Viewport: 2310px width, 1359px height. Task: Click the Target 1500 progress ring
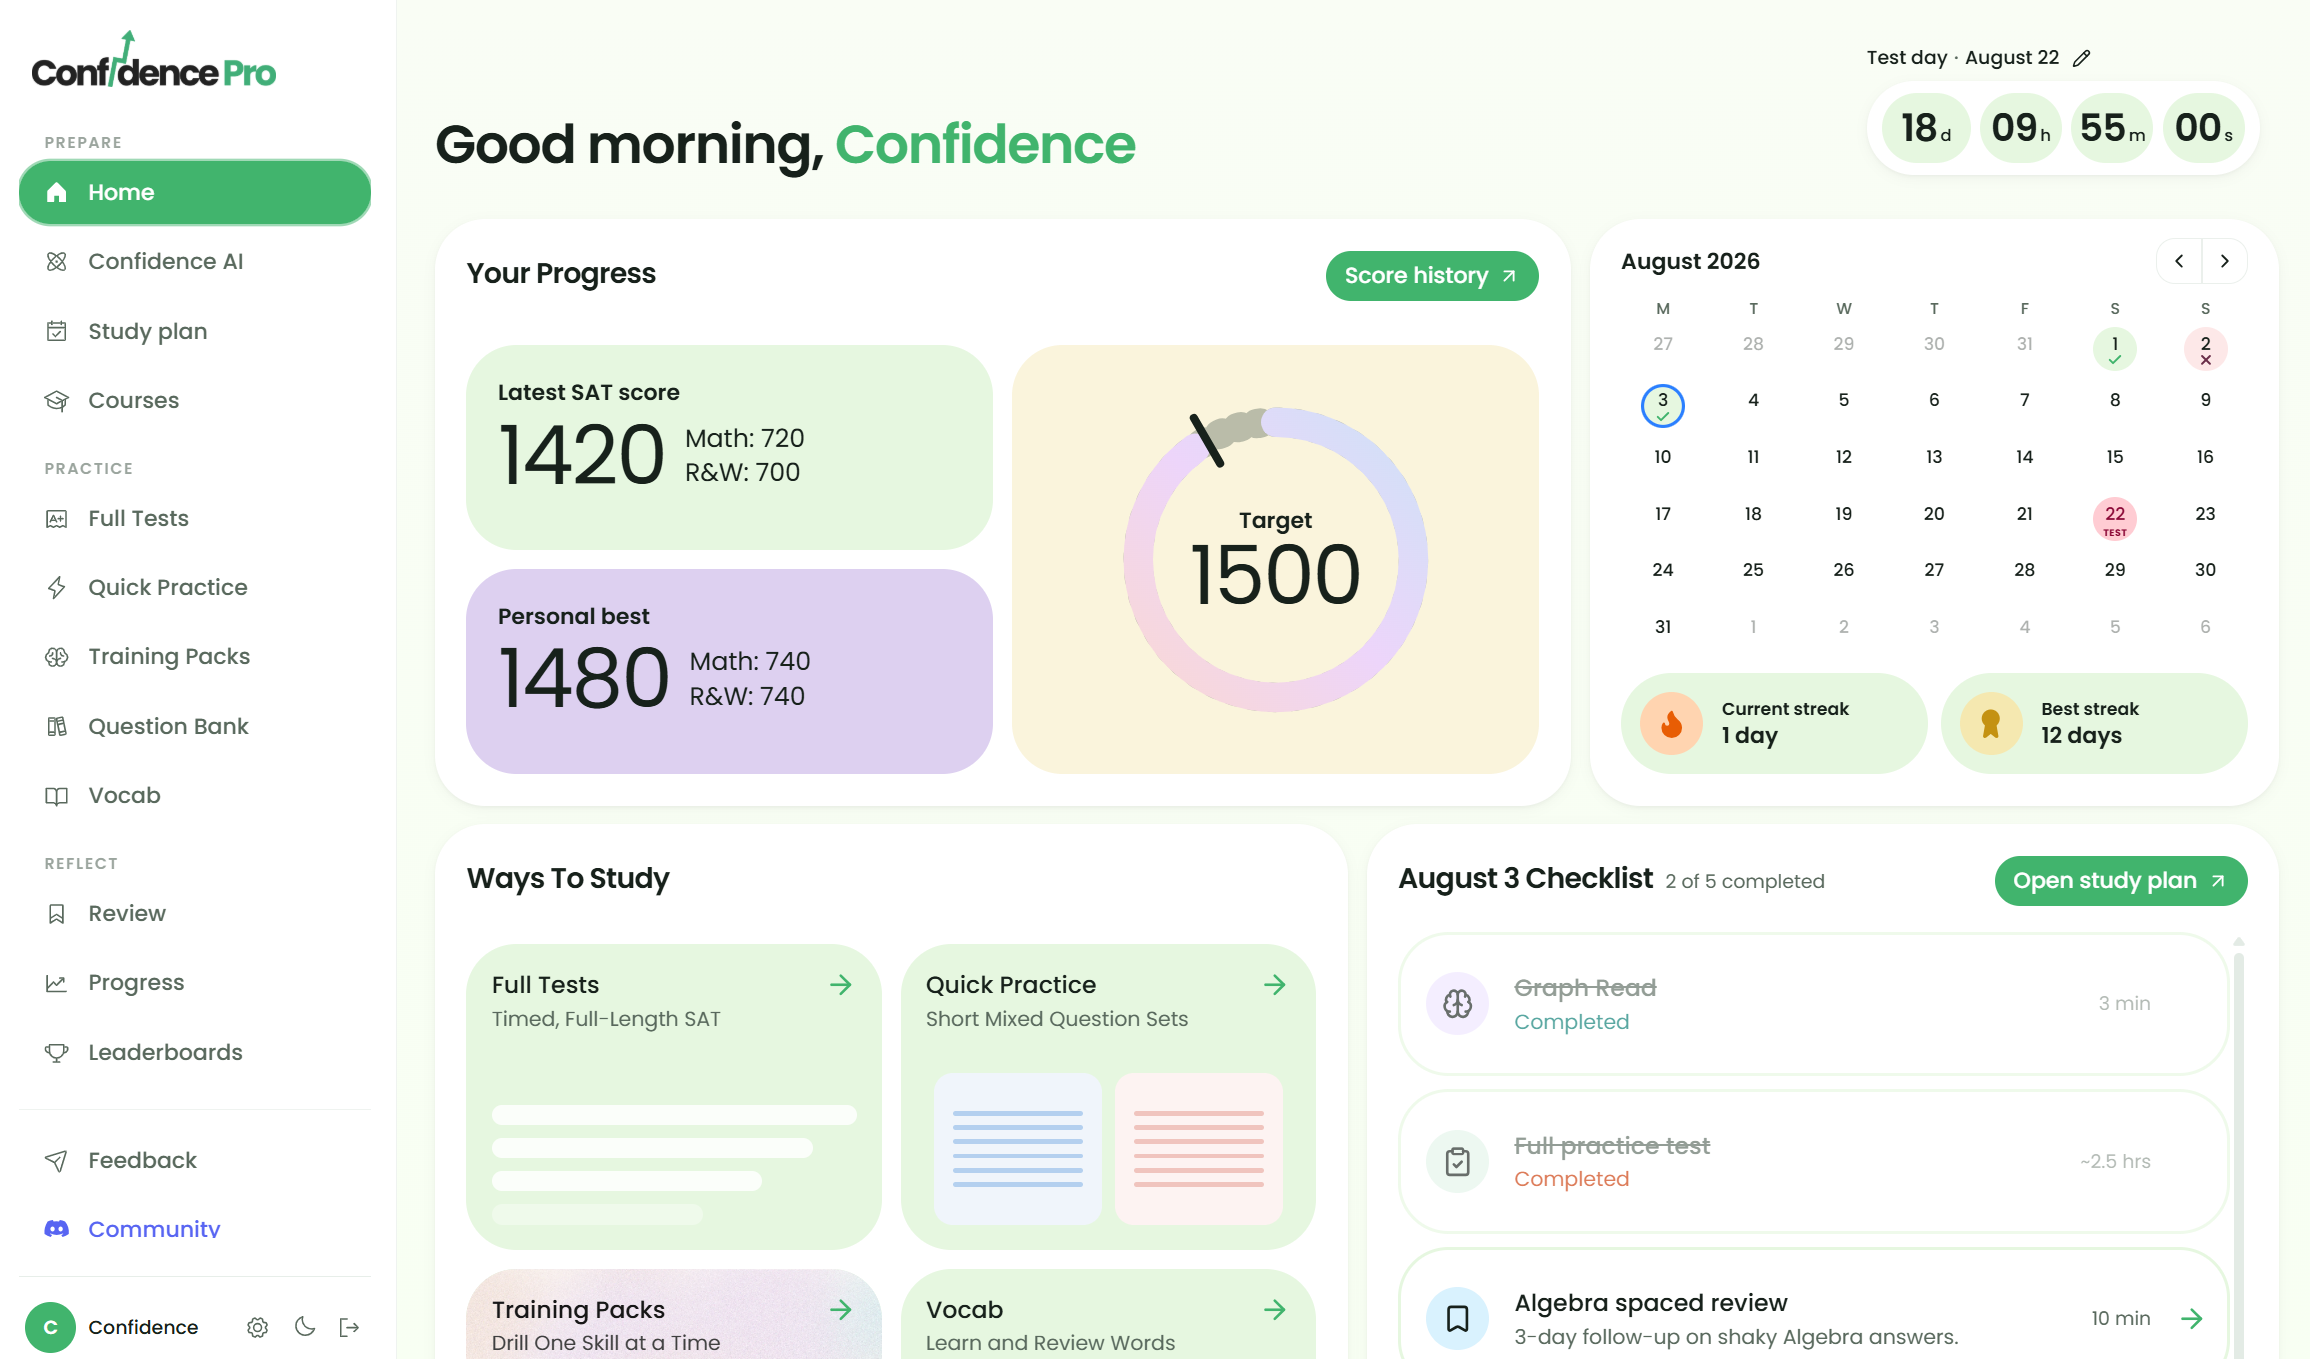click(1275, 559)
